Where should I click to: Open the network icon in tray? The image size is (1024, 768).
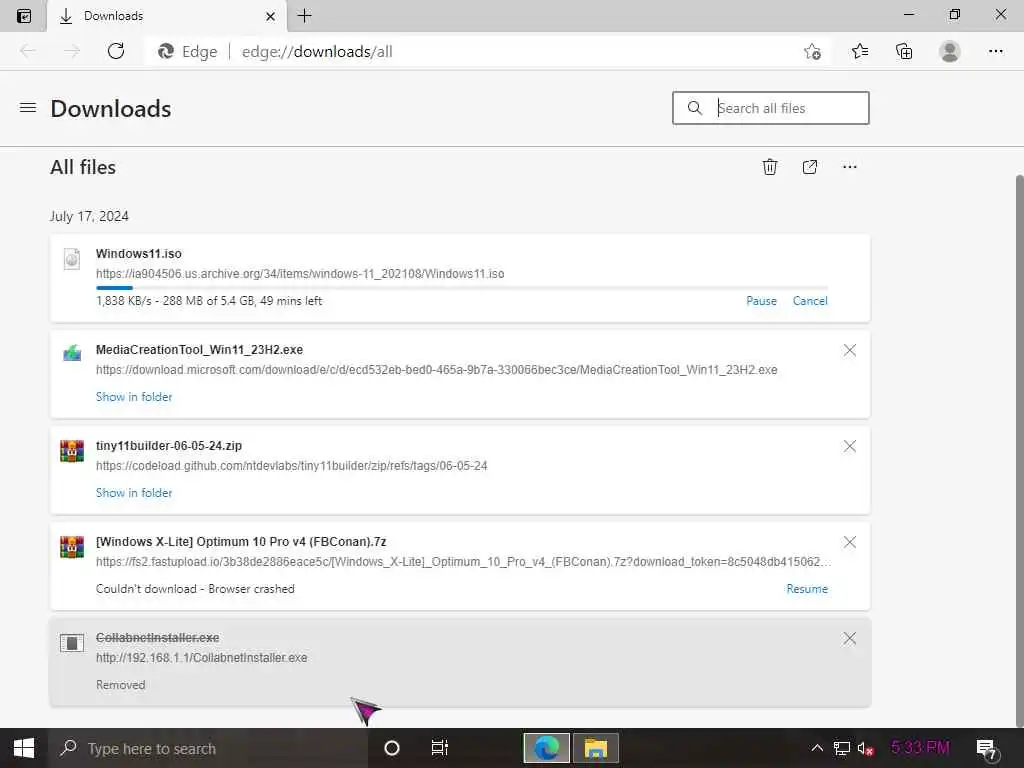[x=842, y=748]
